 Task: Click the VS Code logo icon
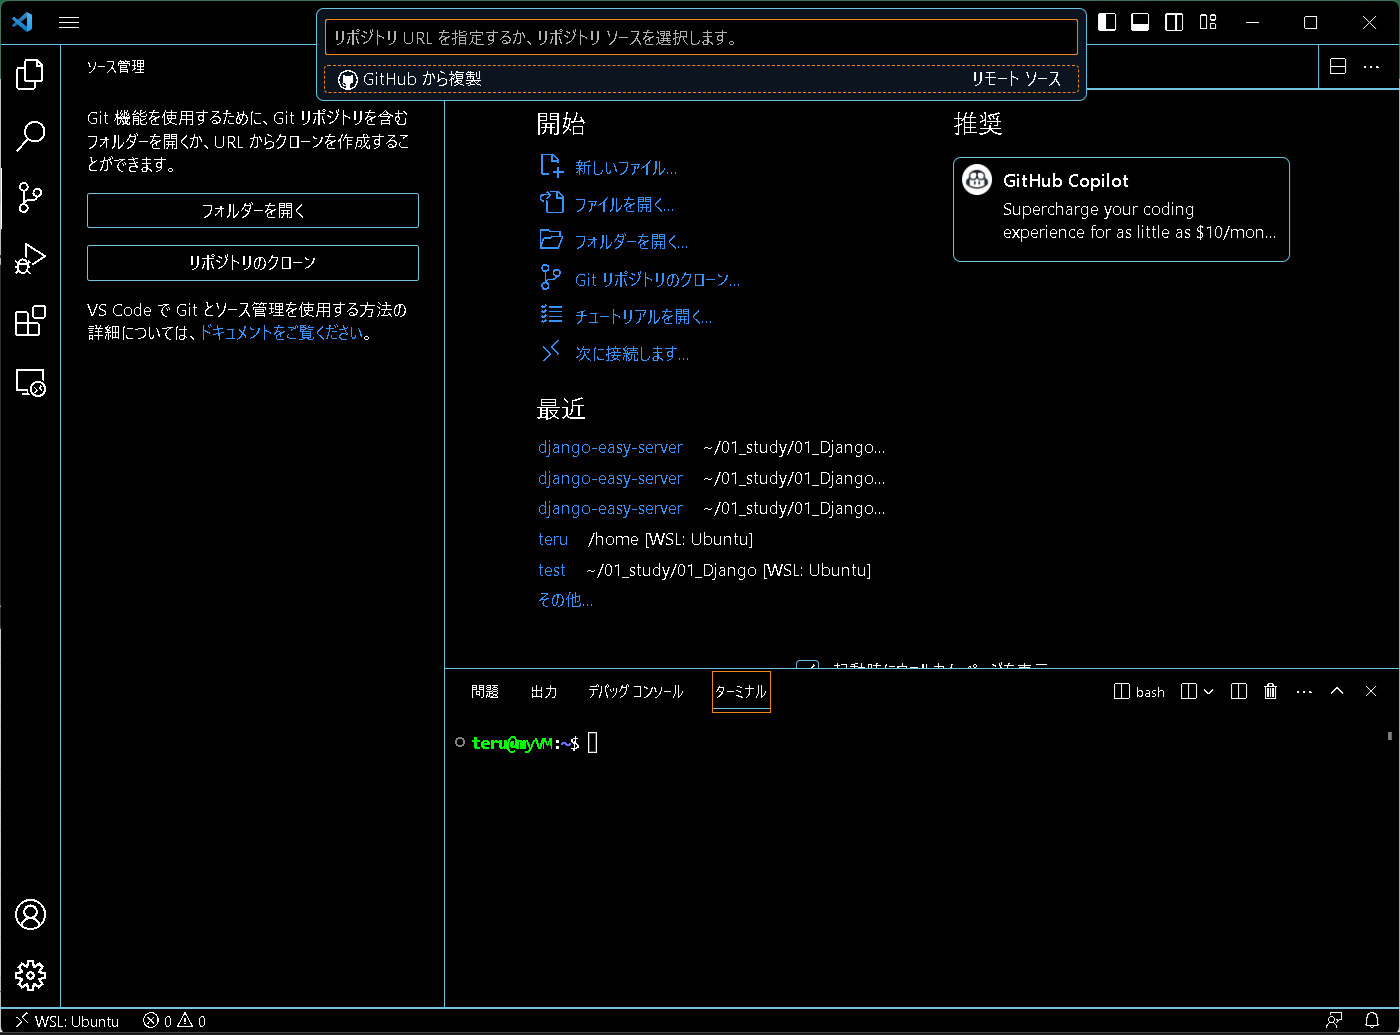coord(22,22)
